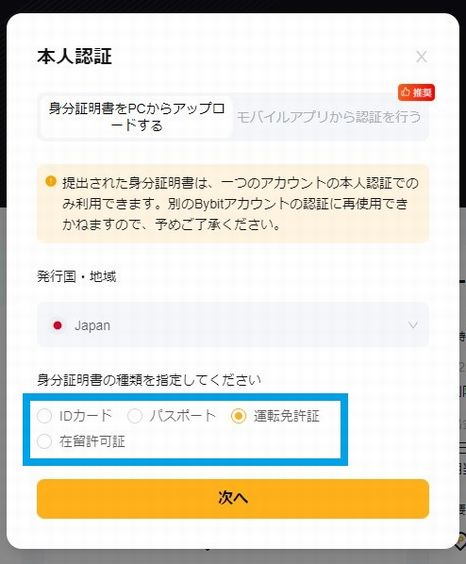
Task: Click the パスポート label text
Action: point(183,416)
